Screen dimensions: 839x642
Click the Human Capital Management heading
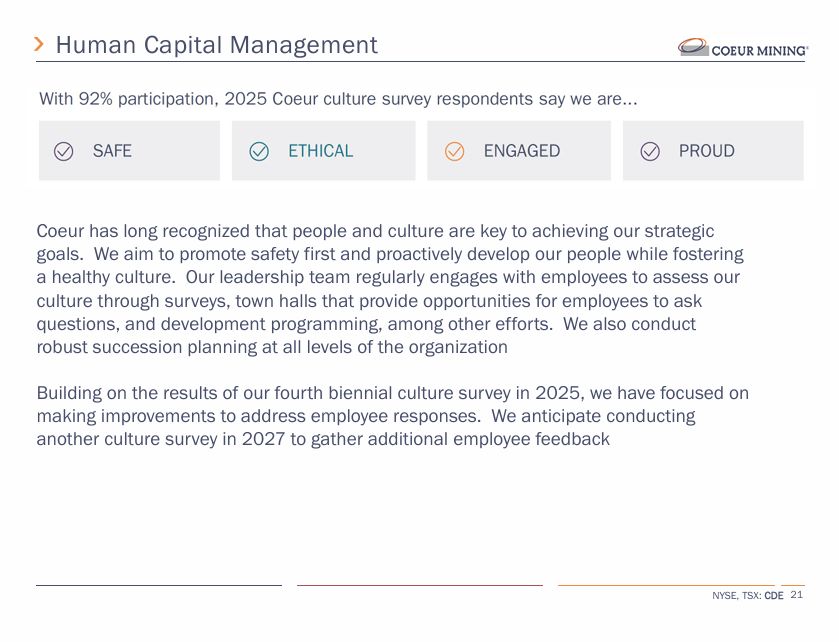pos(217,45)
